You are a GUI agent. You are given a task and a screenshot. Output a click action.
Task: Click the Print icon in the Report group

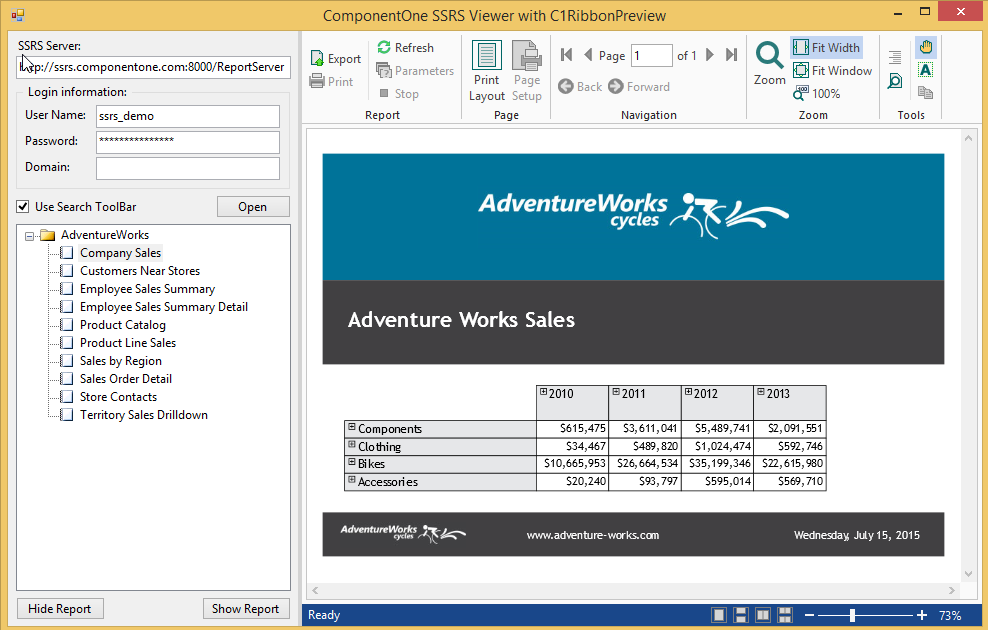pos(317,81)
